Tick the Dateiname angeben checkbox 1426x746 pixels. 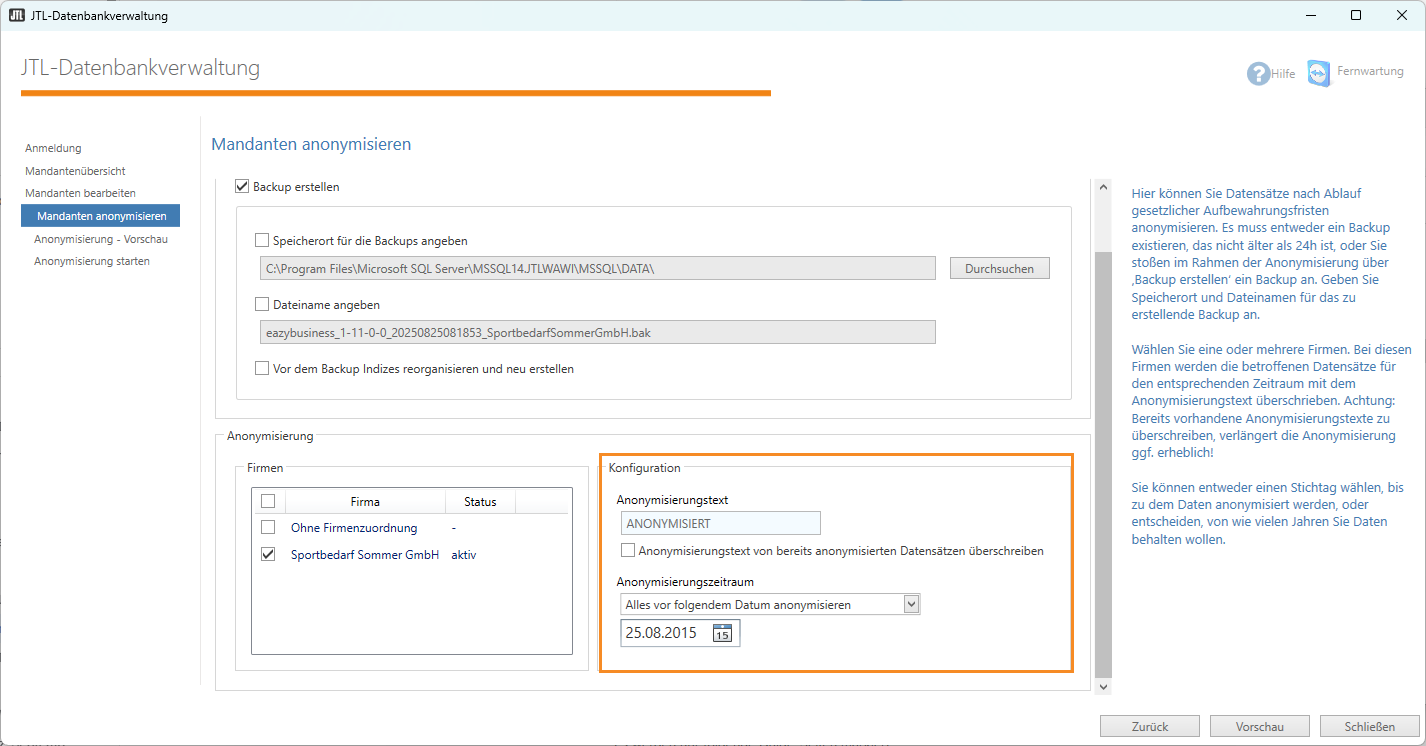coord(262,305)
